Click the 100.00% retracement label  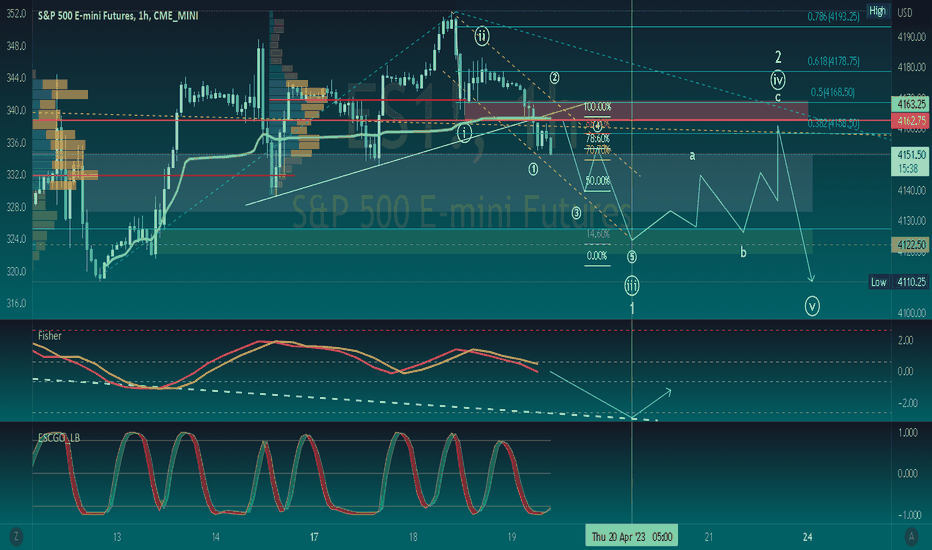(x=597, y=107)
